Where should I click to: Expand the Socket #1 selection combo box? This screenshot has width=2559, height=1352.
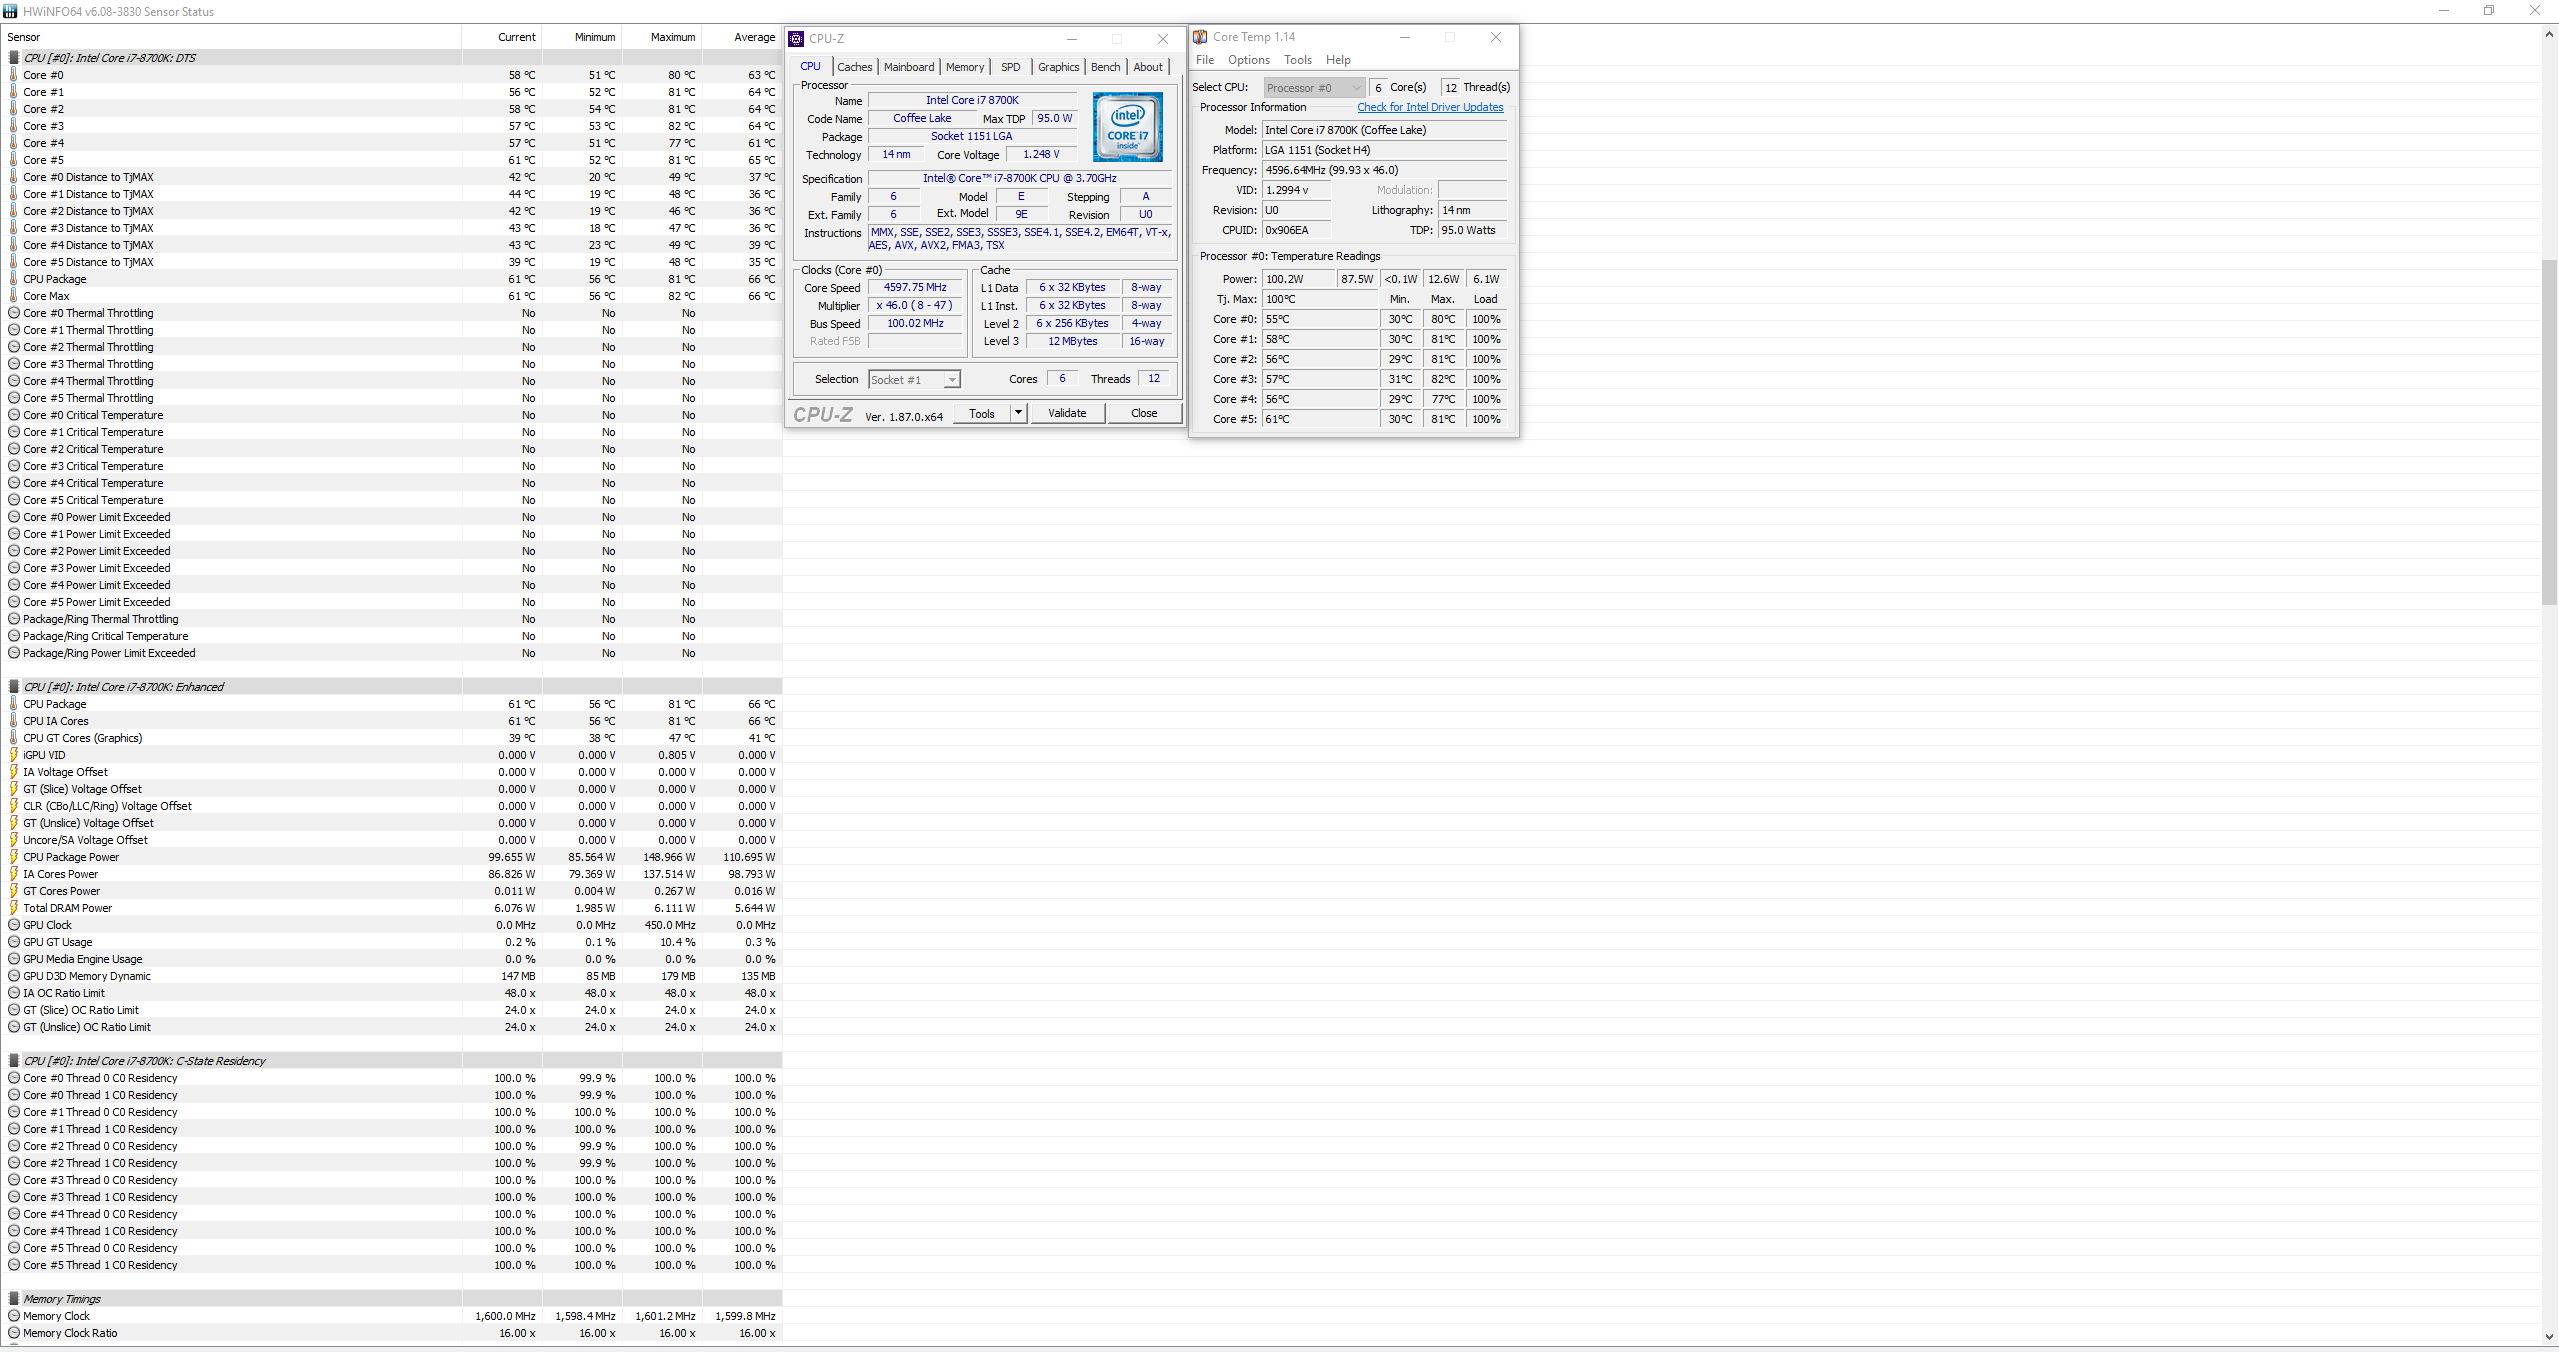click(x=952, y=380)
